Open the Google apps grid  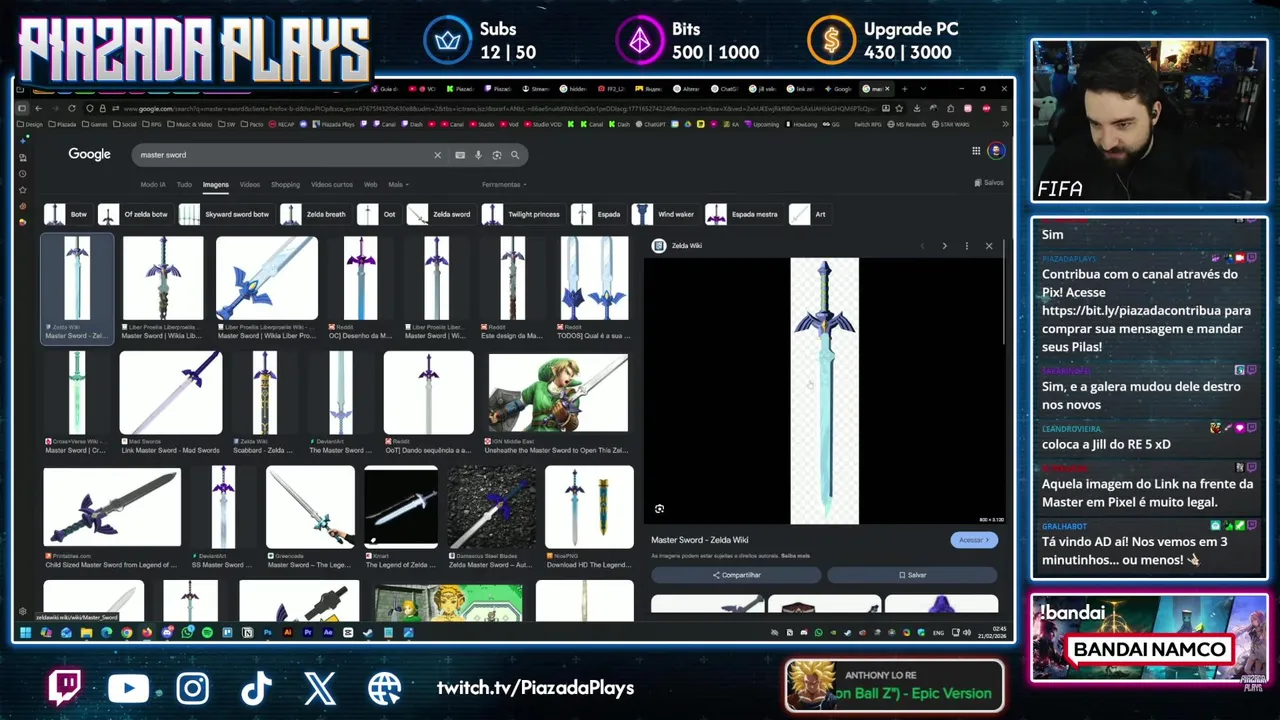[x=976, y=151]
